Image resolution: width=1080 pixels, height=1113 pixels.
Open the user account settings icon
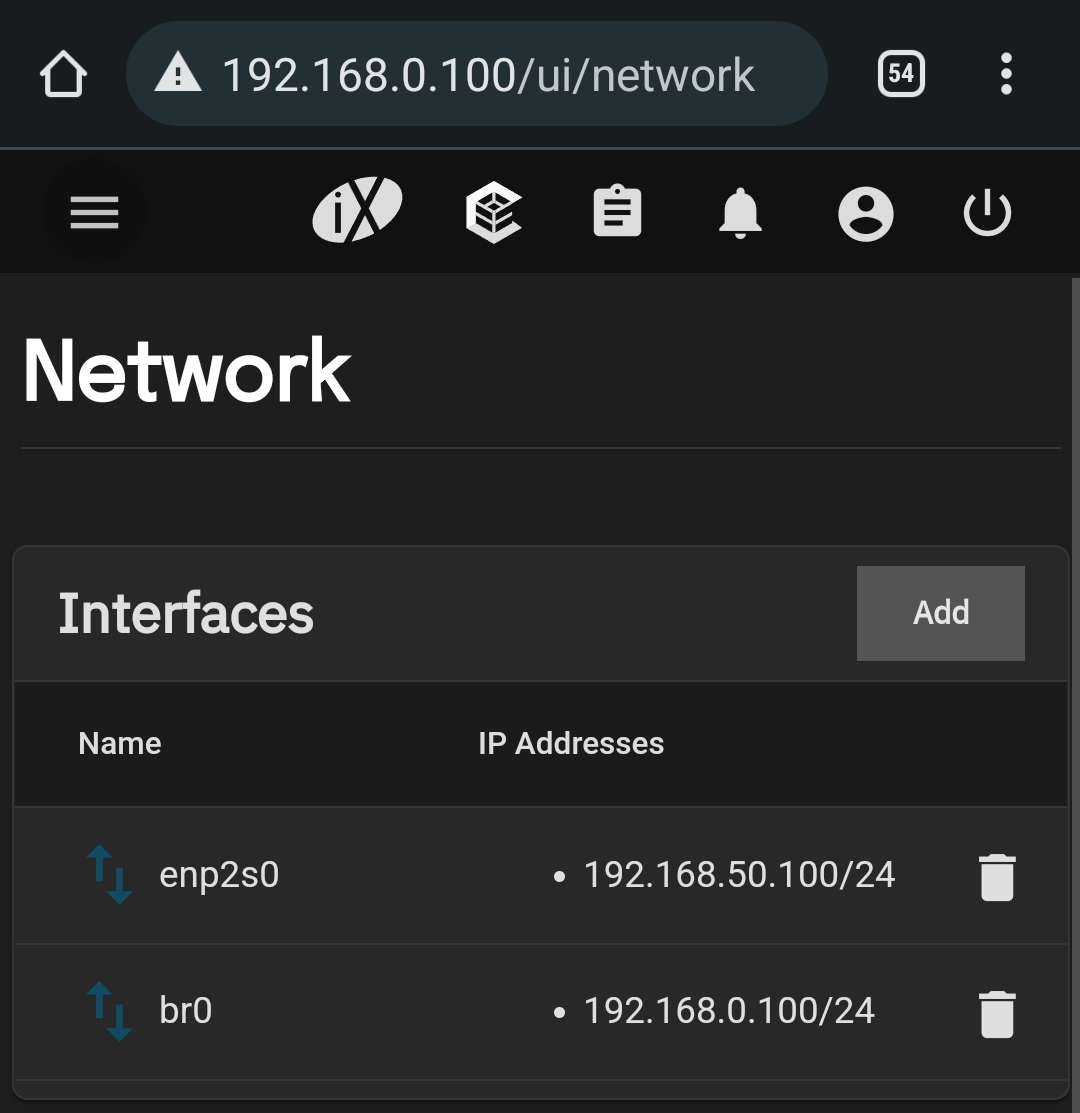point(866,214)
